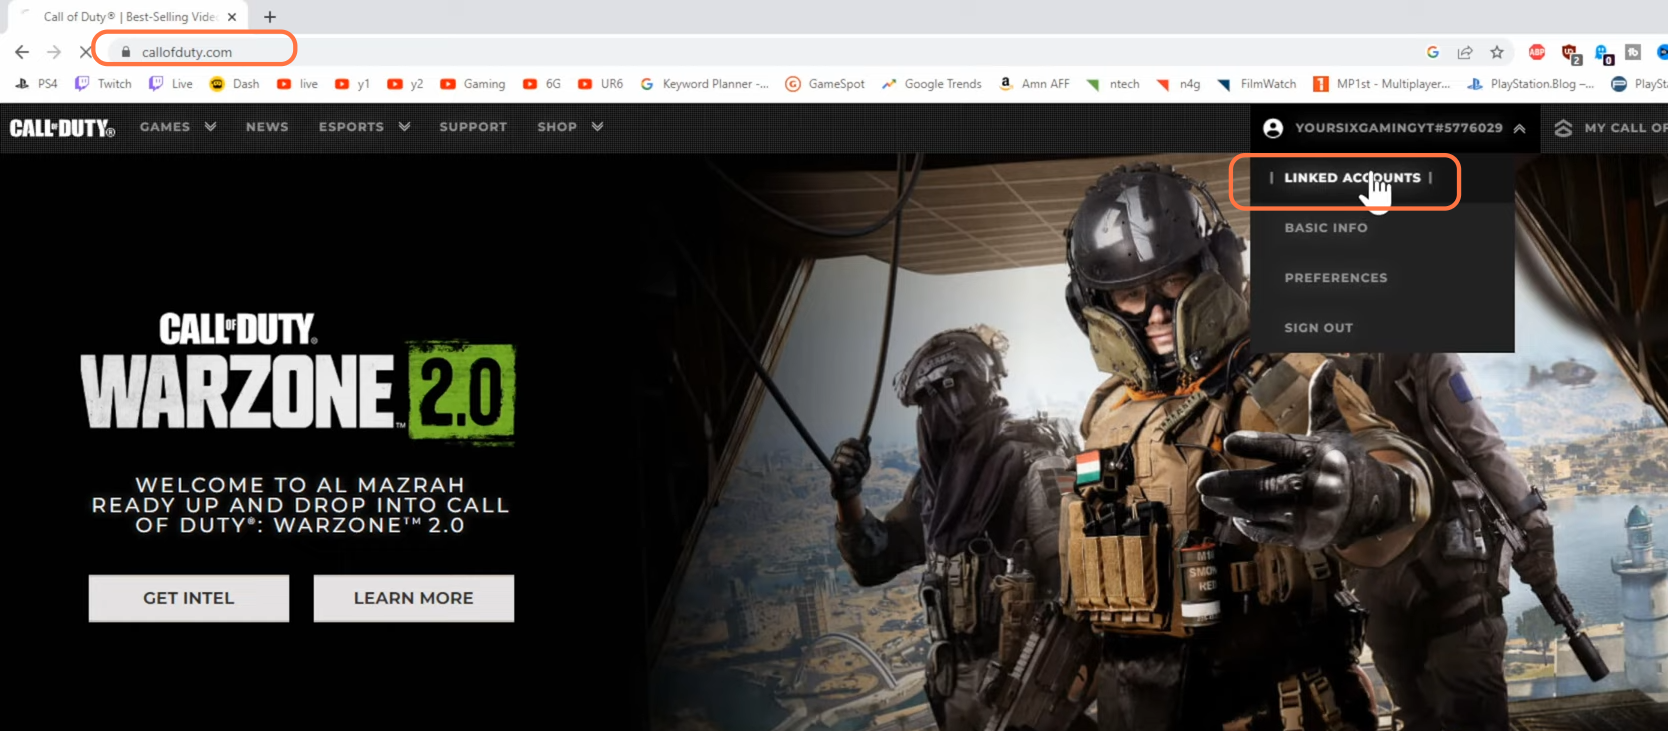This screenshot has height=731, width=1668.
Task: Bookmark this page with the star icon
Action: [1497, 52]
